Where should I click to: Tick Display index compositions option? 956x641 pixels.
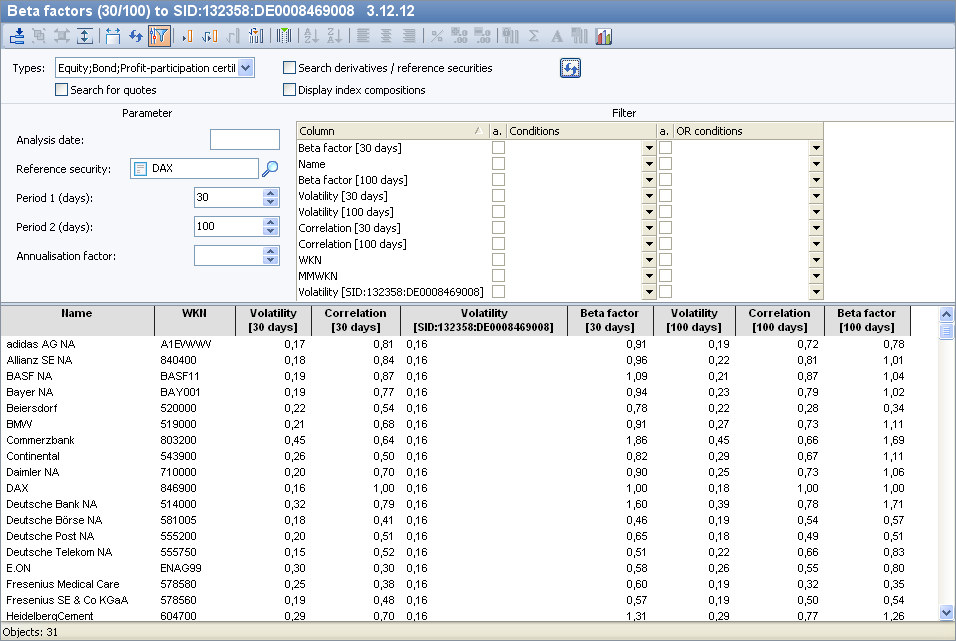tap(290, 90)
